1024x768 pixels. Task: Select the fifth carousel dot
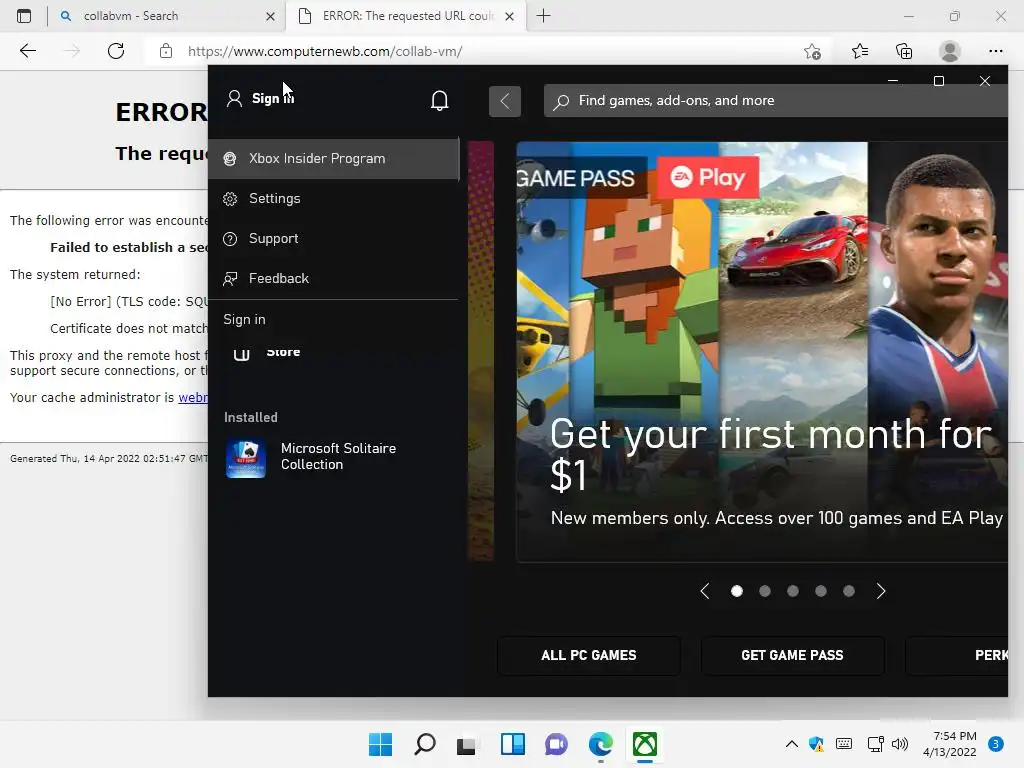tap(849, 591)
